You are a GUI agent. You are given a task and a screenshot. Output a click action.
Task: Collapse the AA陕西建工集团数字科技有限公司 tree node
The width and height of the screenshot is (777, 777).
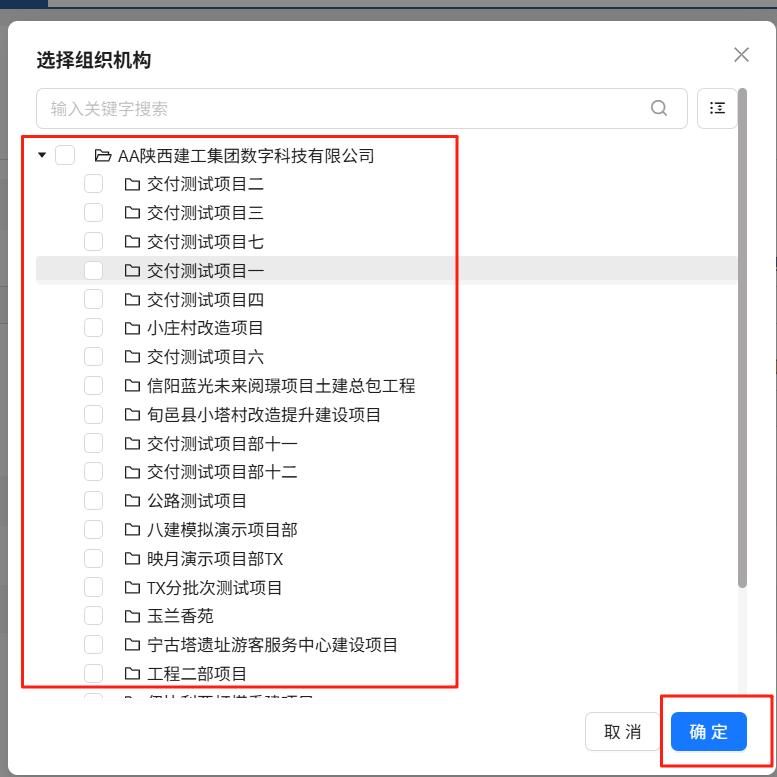click(x=42, y=155)
